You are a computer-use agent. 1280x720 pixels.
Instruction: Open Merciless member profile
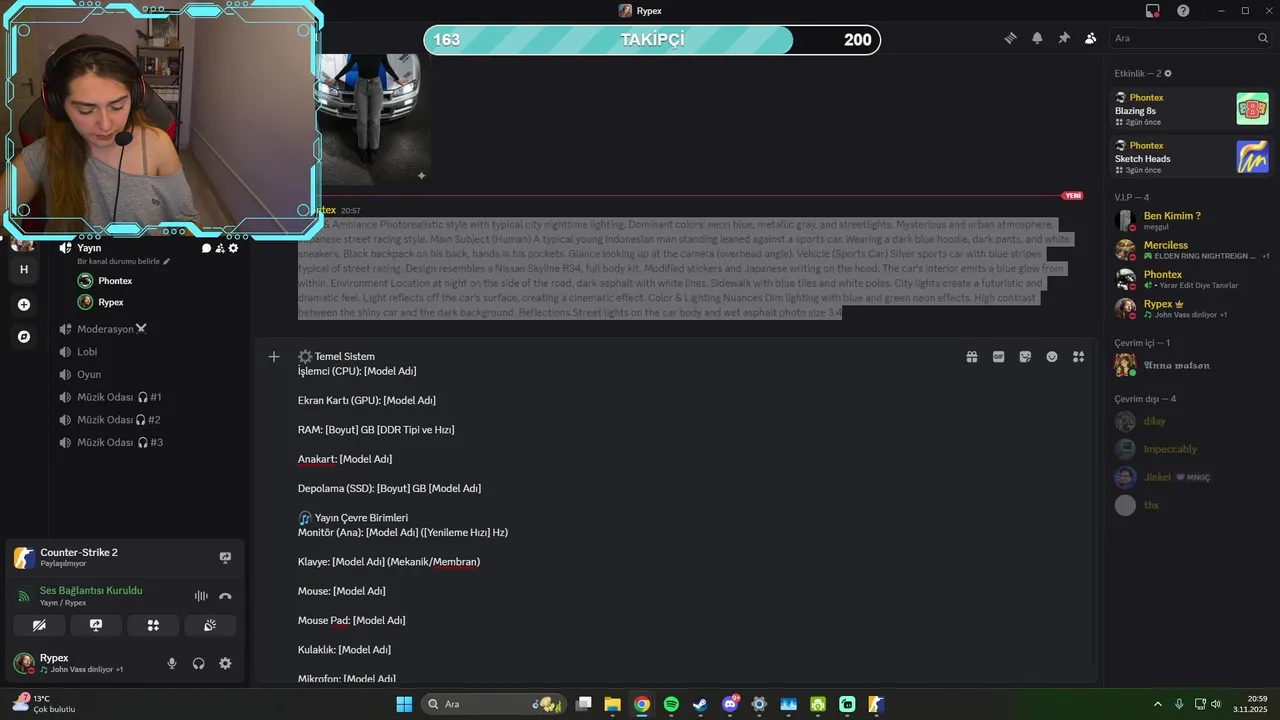click(x=1191, y=249)
